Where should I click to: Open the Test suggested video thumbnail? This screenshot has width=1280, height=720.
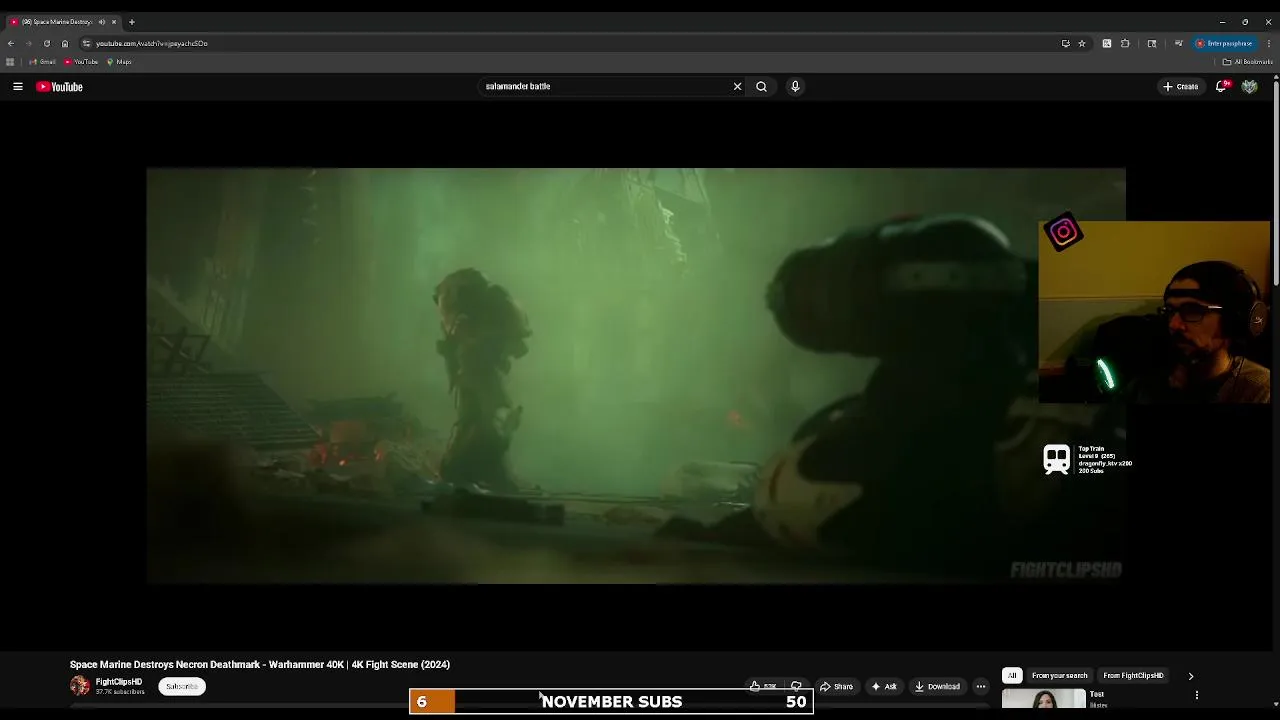[1043, 699]
